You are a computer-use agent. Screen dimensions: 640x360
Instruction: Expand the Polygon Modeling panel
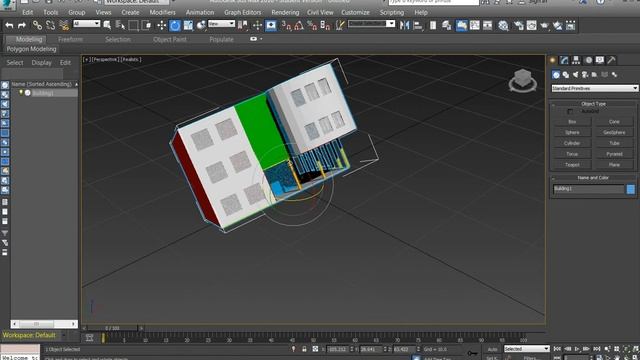pos(31,49)
